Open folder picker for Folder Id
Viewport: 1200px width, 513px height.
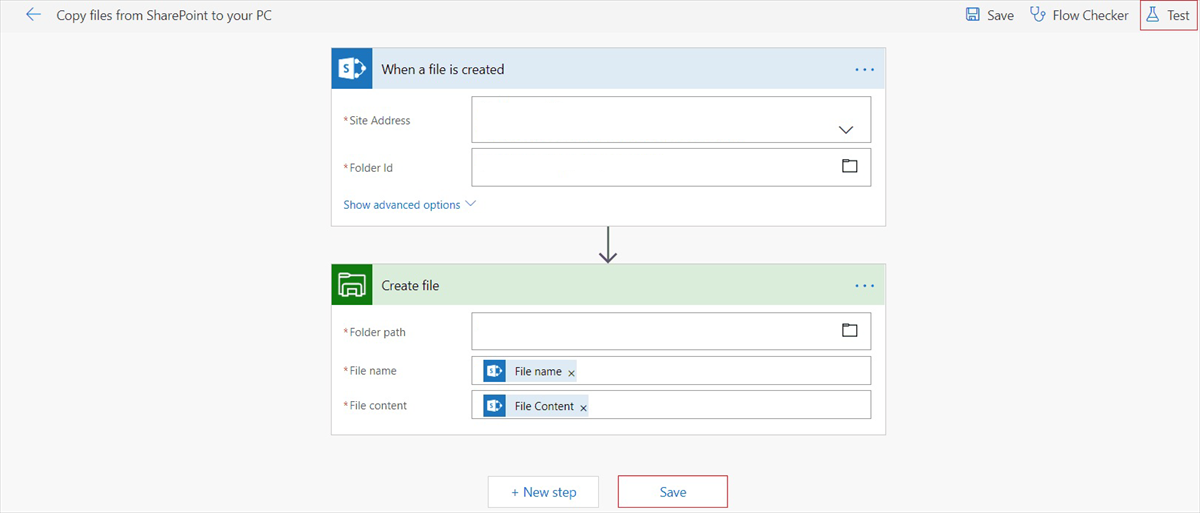click(x=850, y=166)
